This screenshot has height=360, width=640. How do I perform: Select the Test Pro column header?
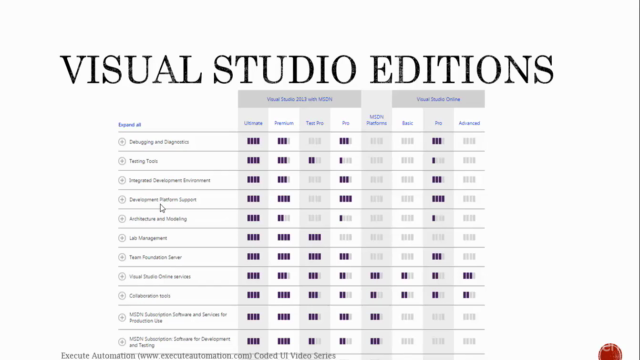(315, 123)
